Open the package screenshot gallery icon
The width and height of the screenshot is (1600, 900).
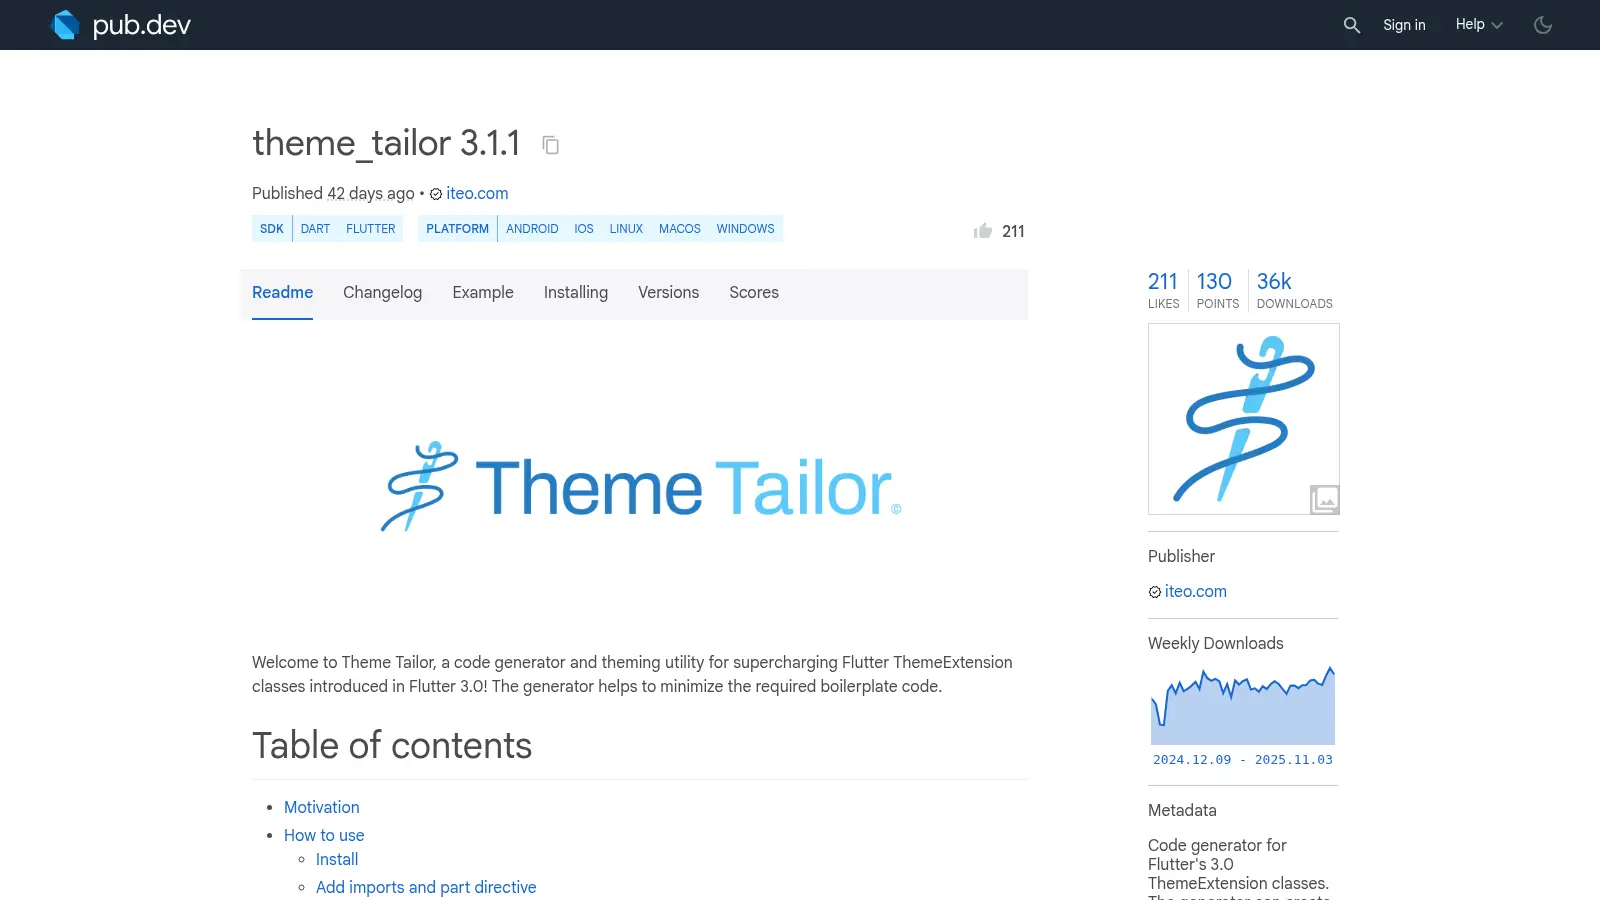[1325, 499]
